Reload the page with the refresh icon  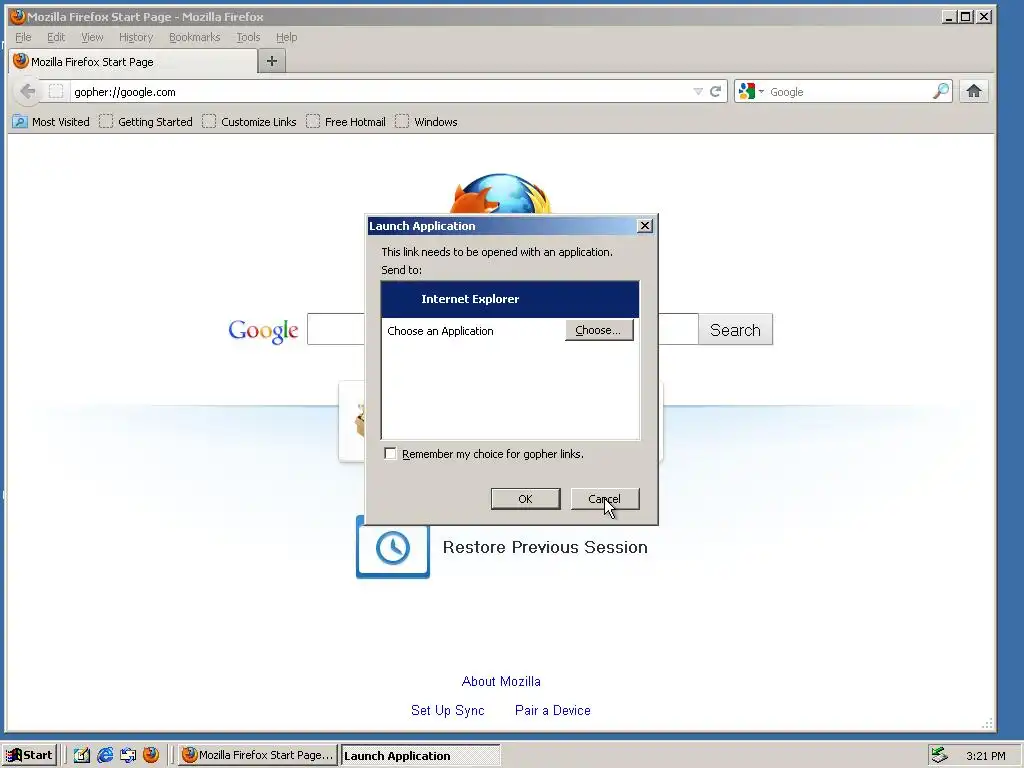(716, 91)
